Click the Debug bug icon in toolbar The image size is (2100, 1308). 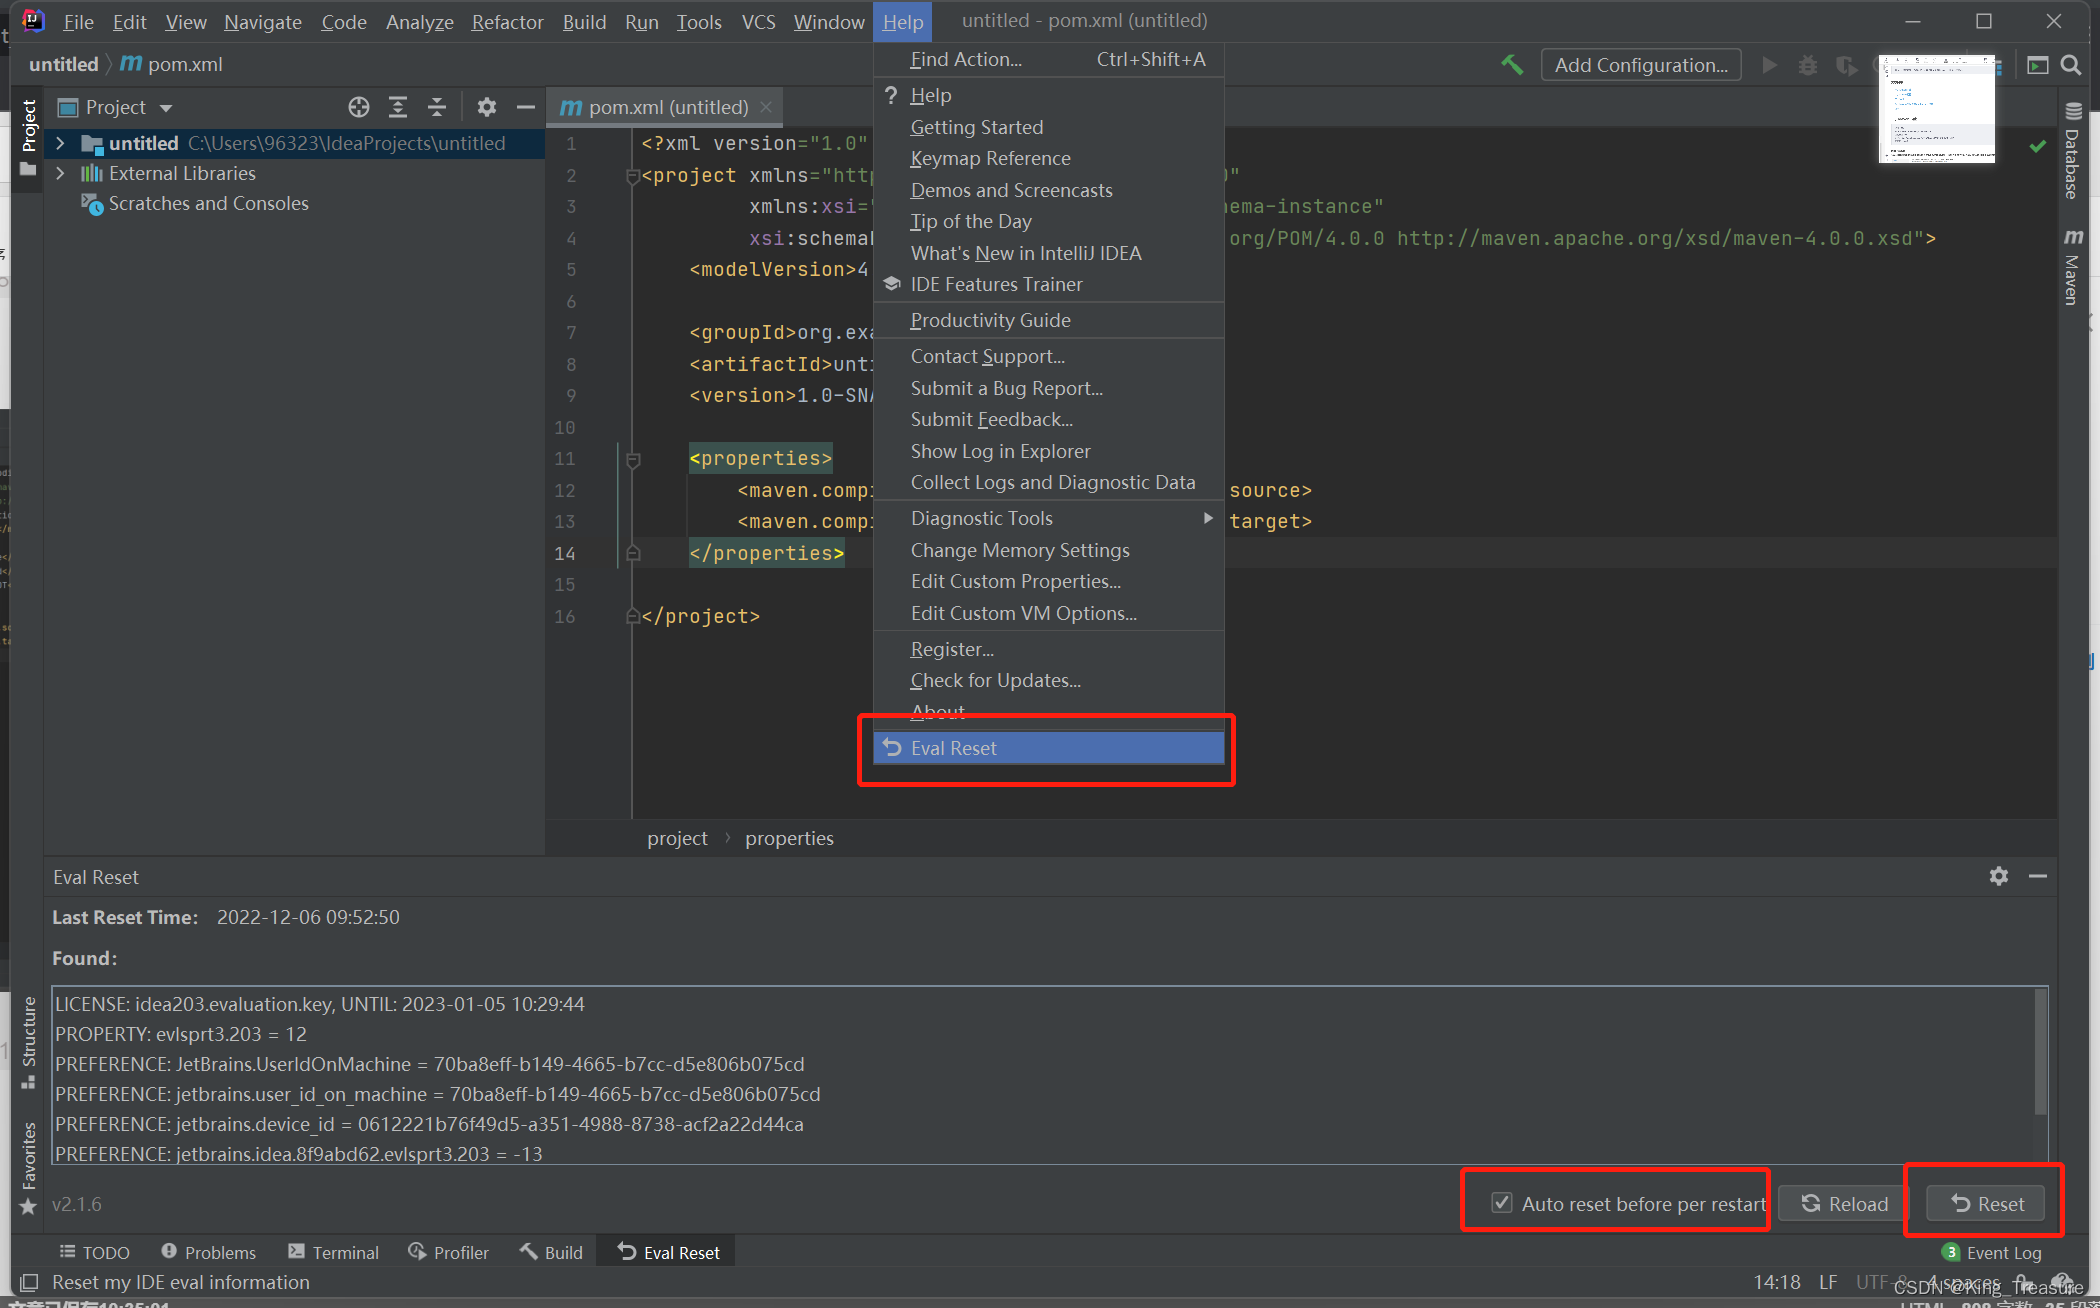pyautogui.click(x=1808, y=65)
